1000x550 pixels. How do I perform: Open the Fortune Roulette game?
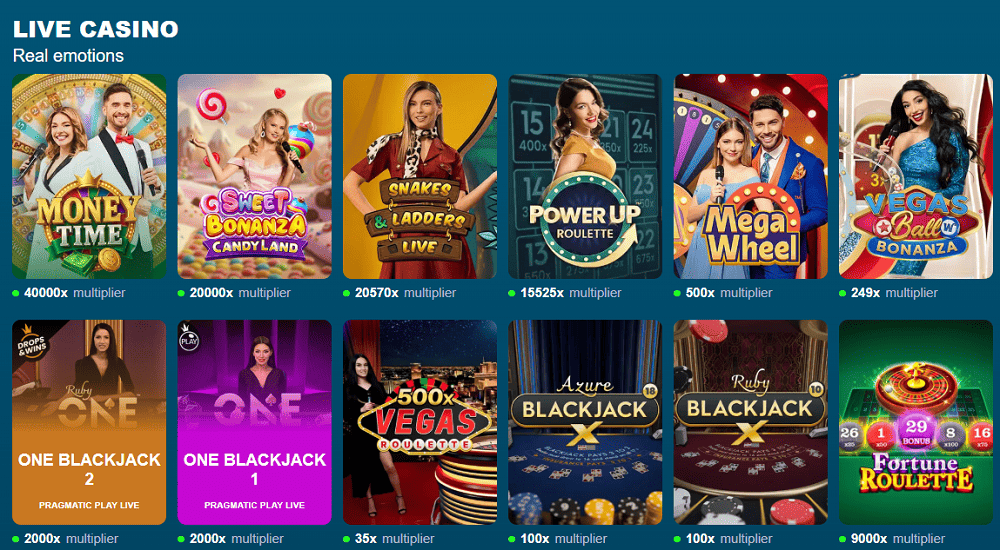tap(916, 422)
